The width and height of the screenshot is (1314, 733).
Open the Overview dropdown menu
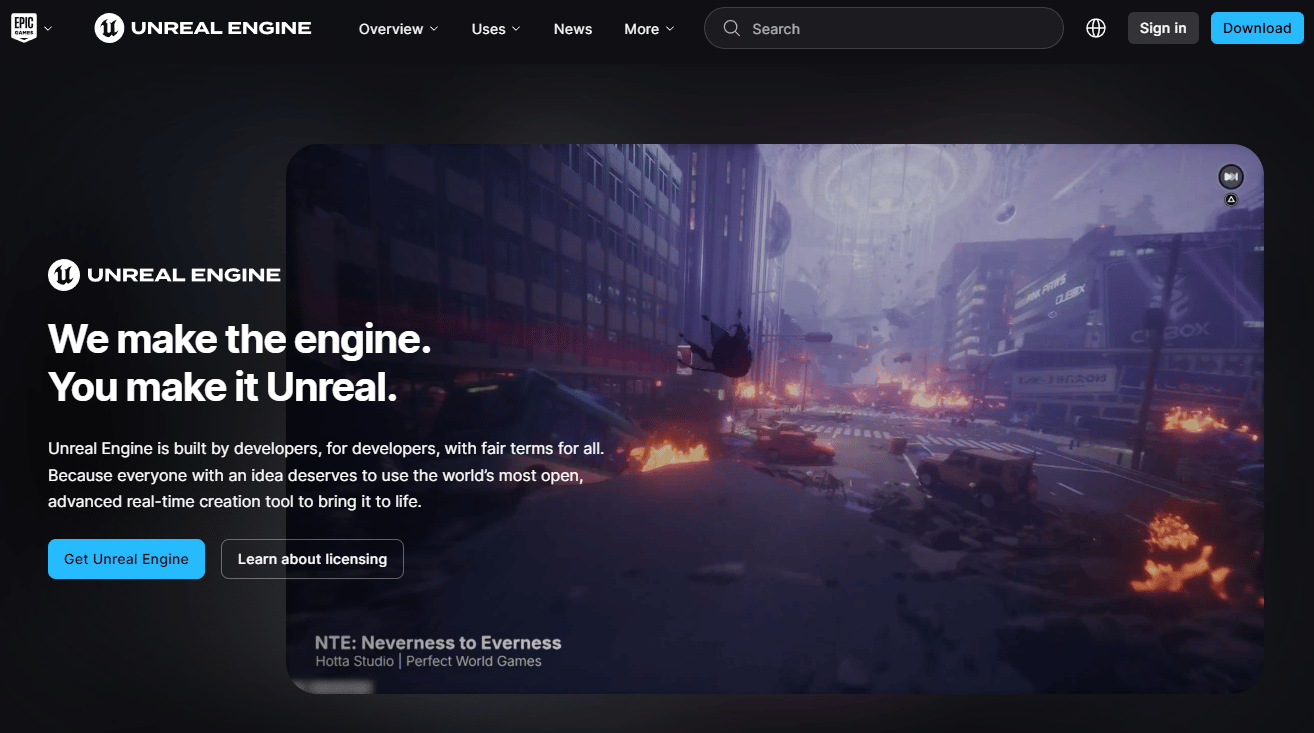pyautogui.click(x=398, y=29)
